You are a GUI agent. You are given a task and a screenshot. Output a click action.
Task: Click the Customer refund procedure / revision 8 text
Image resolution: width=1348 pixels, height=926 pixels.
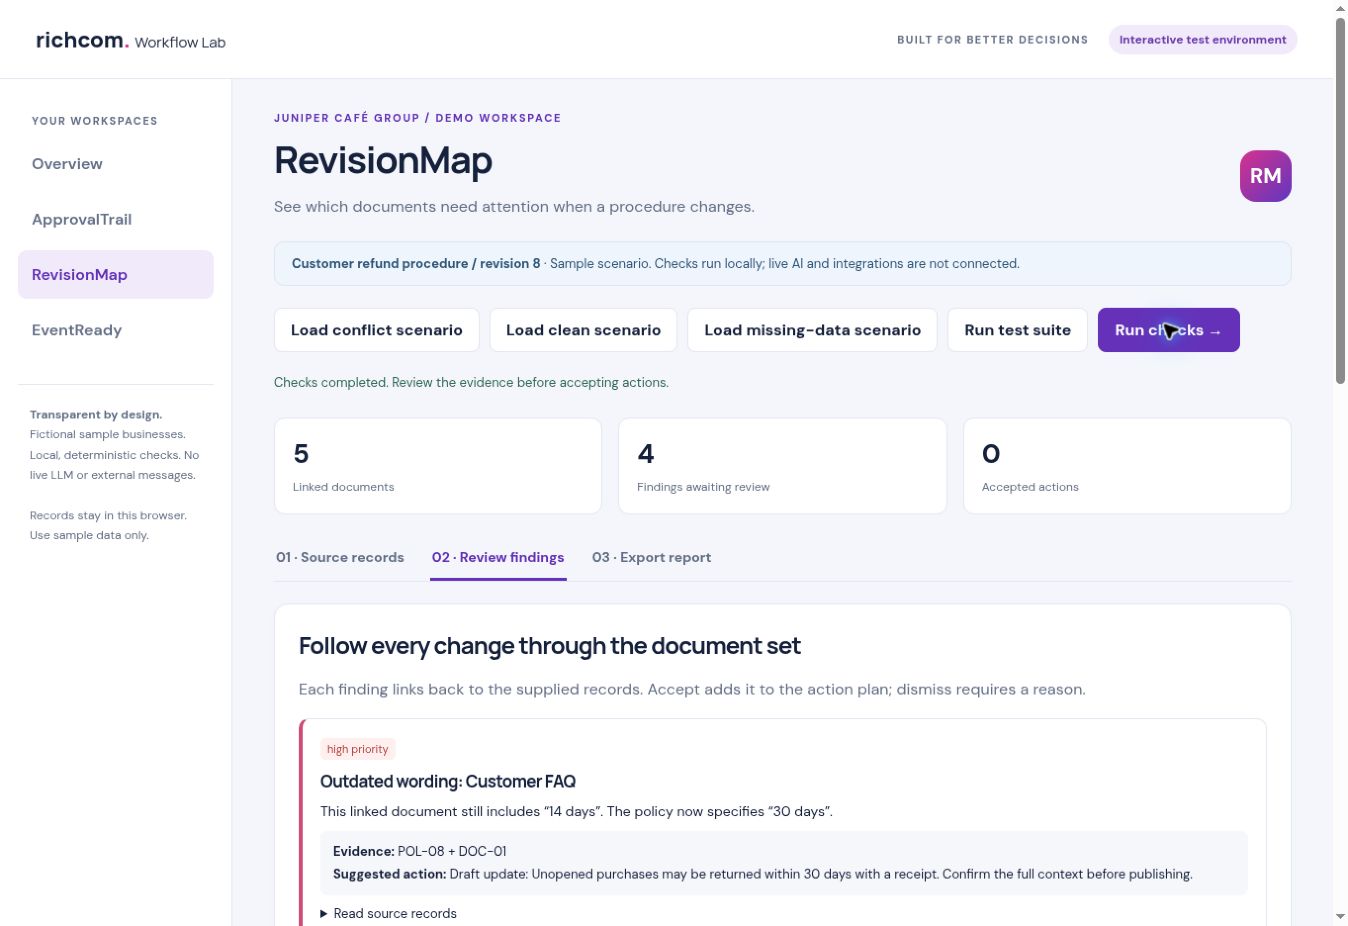(416, 264)
